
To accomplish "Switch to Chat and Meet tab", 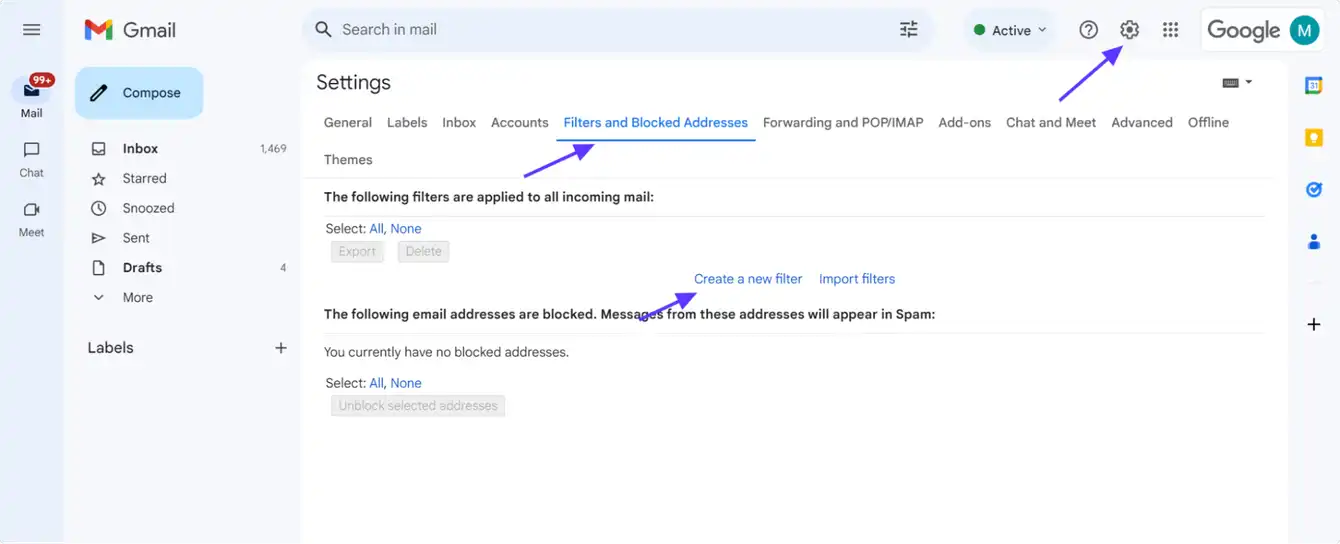I will [x=1051, y=122].
